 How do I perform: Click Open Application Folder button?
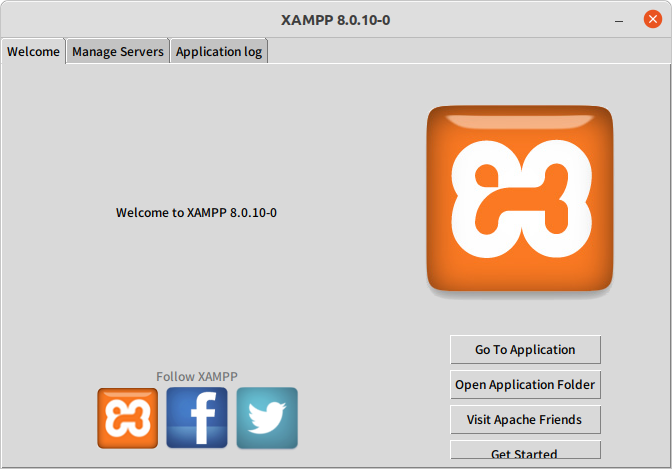525,385
